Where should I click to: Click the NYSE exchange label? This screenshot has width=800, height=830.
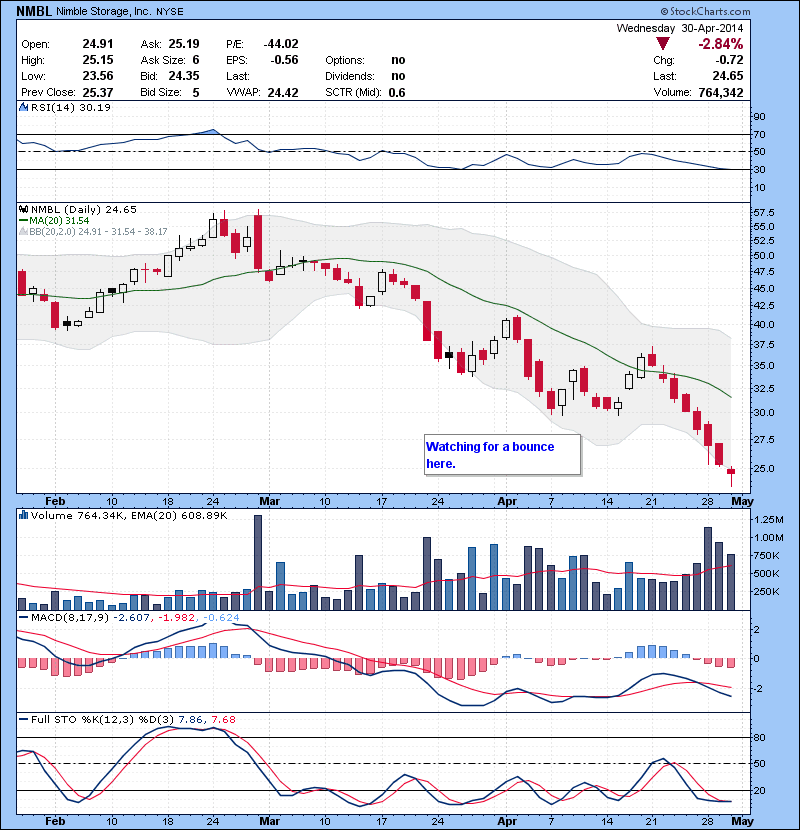169,12
